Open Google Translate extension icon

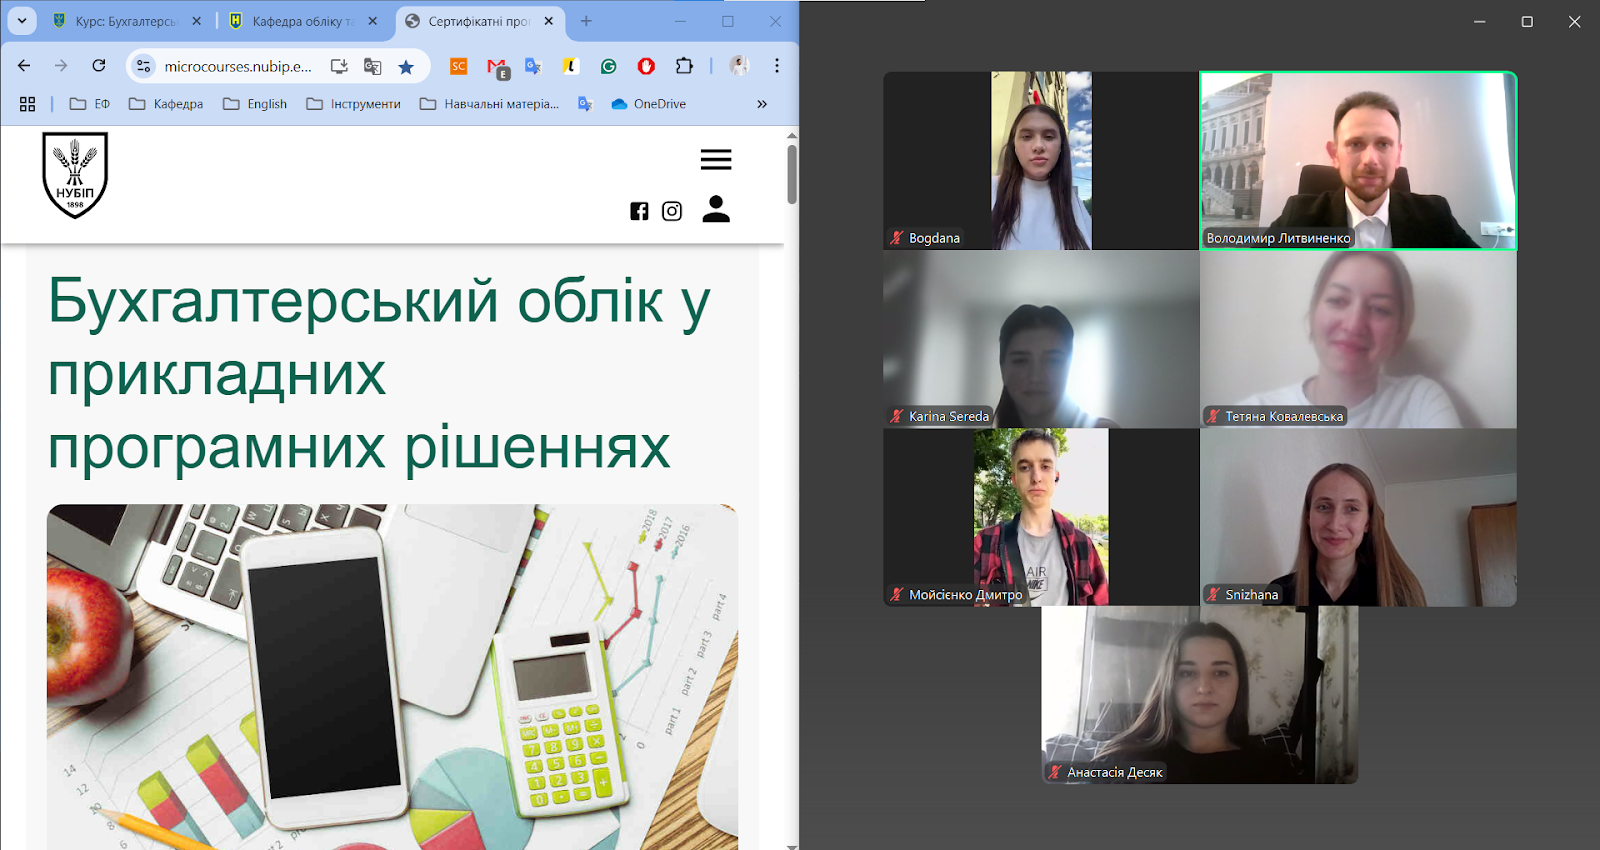[533, 66]
